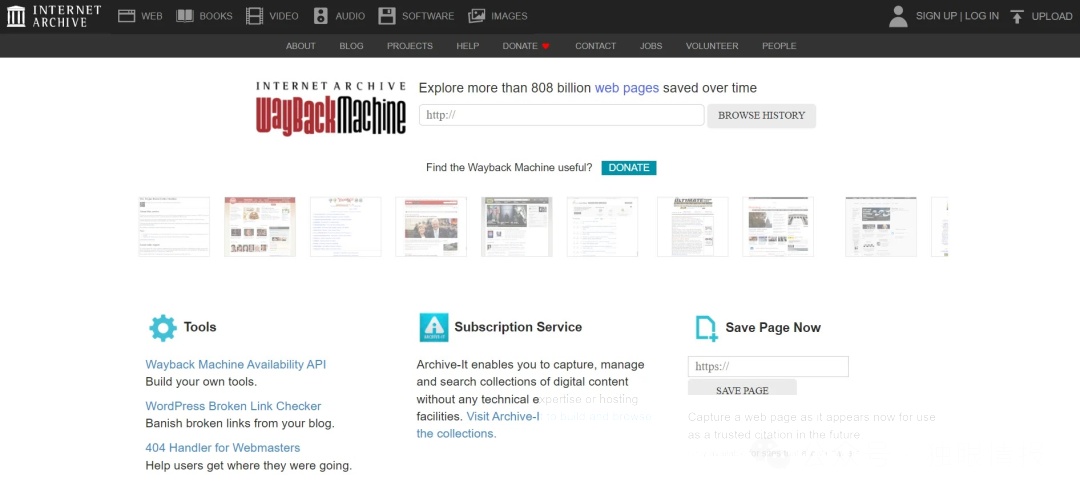Open JOBS in the secondary menu

(651, 46)
